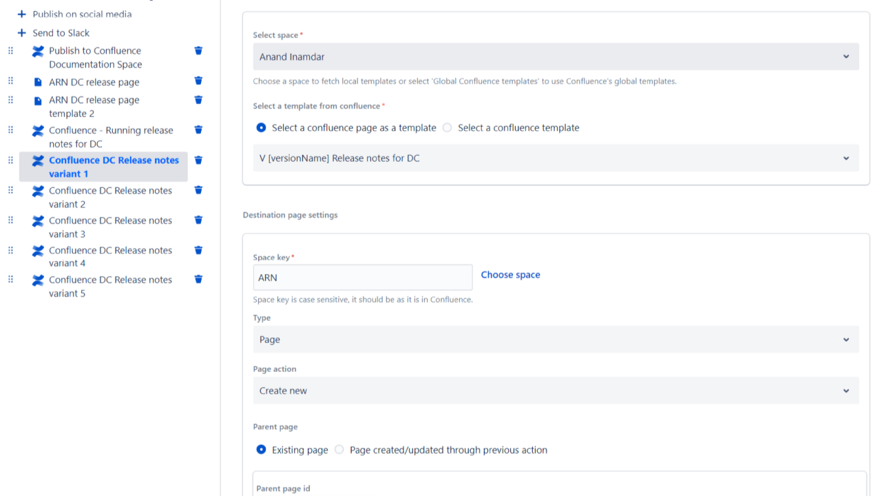Click plus icon for Publish on social media
The width and height of the screenshot is (871, 496).
point(22,14)
